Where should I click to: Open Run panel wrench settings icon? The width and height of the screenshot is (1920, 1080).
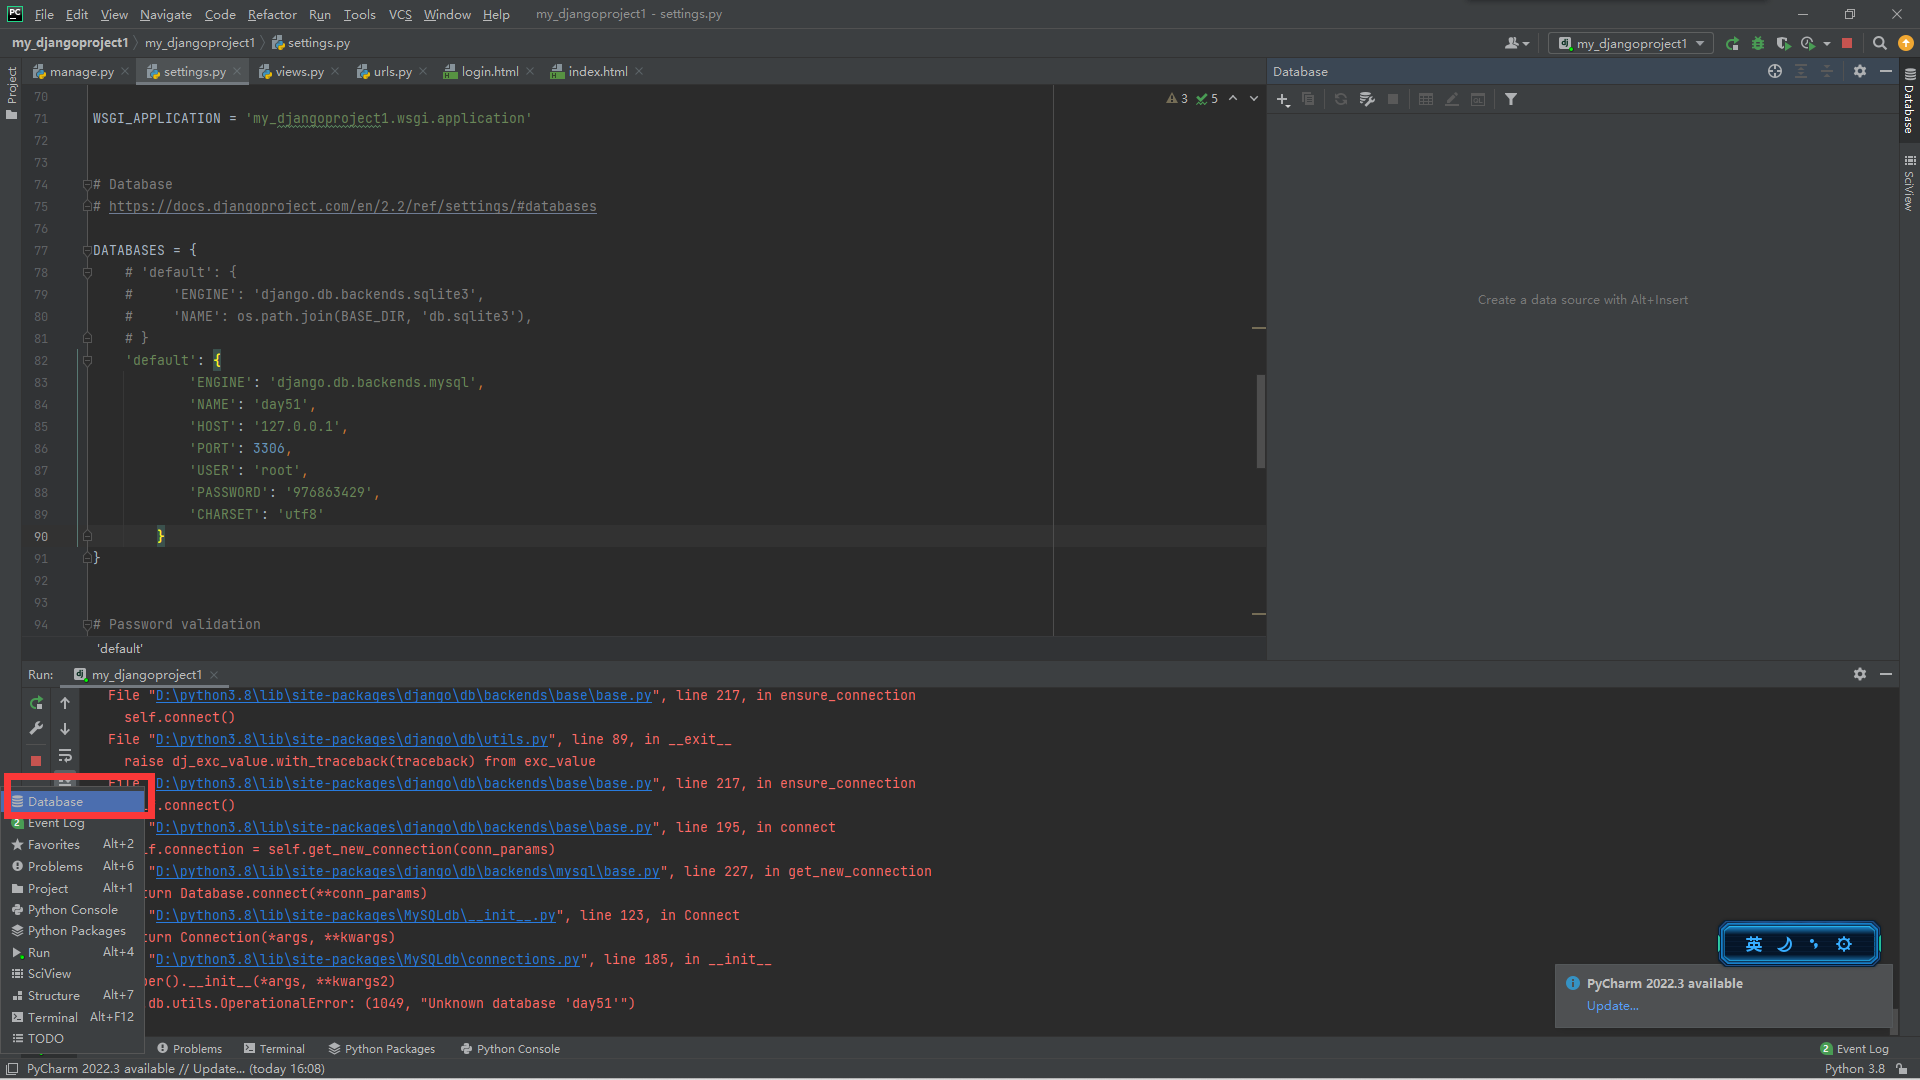(36, 729)
